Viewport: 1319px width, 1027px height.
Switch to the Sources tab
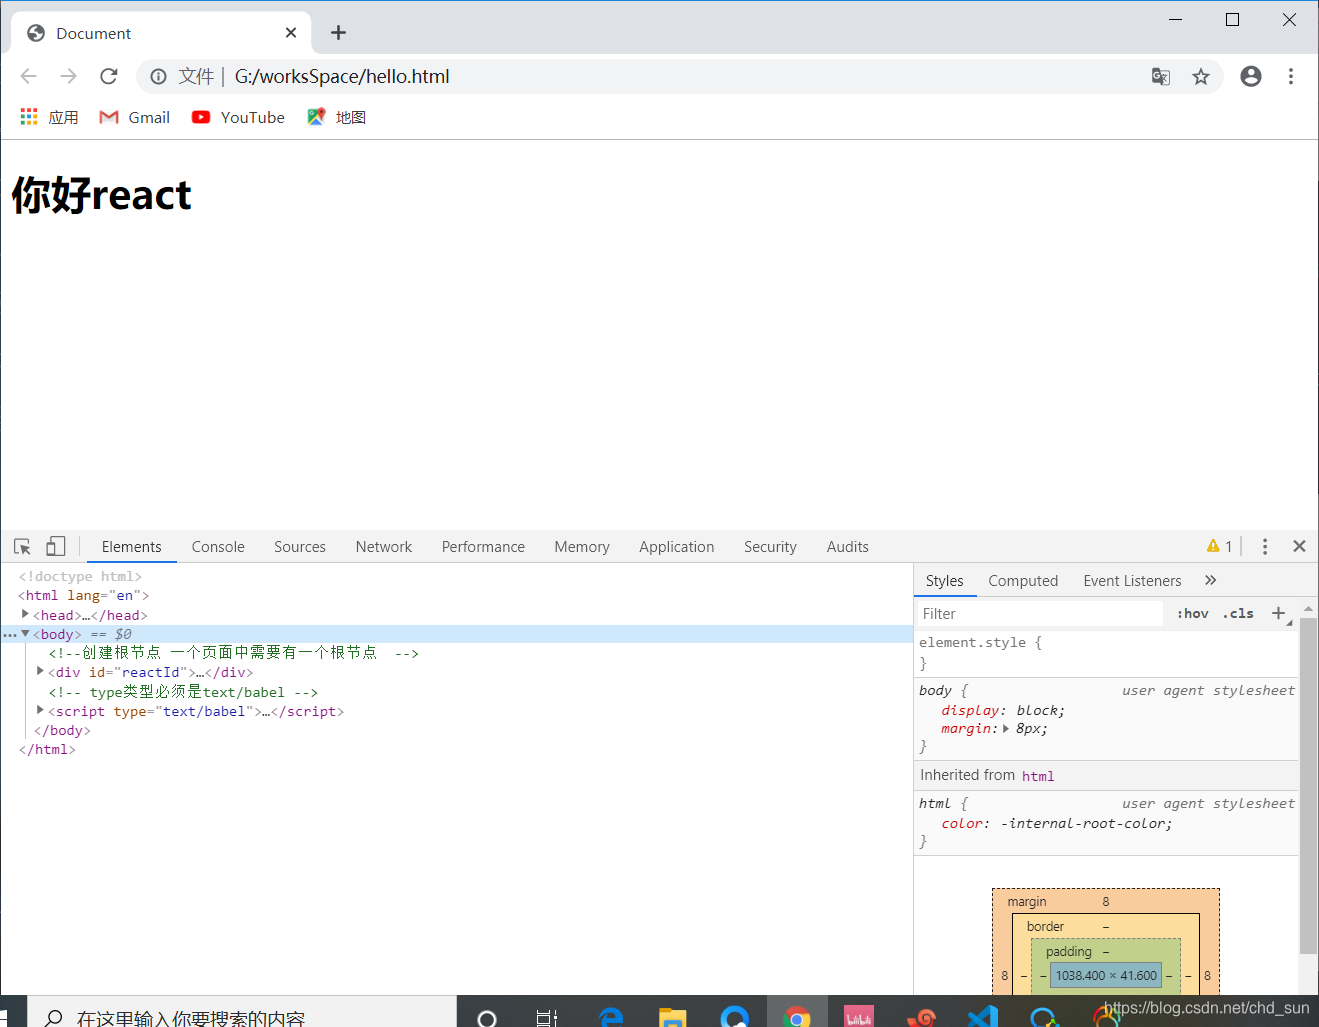(x=300, y=547)
